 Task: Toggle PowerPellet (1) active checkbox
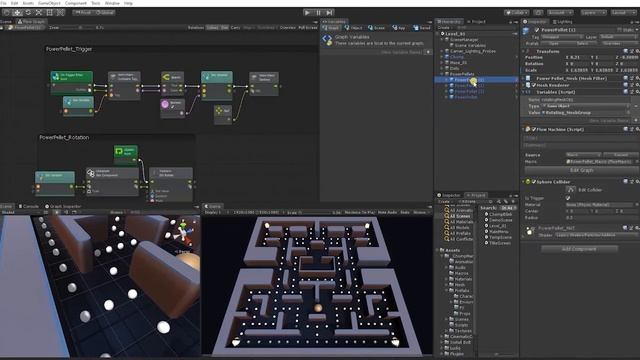537,30
